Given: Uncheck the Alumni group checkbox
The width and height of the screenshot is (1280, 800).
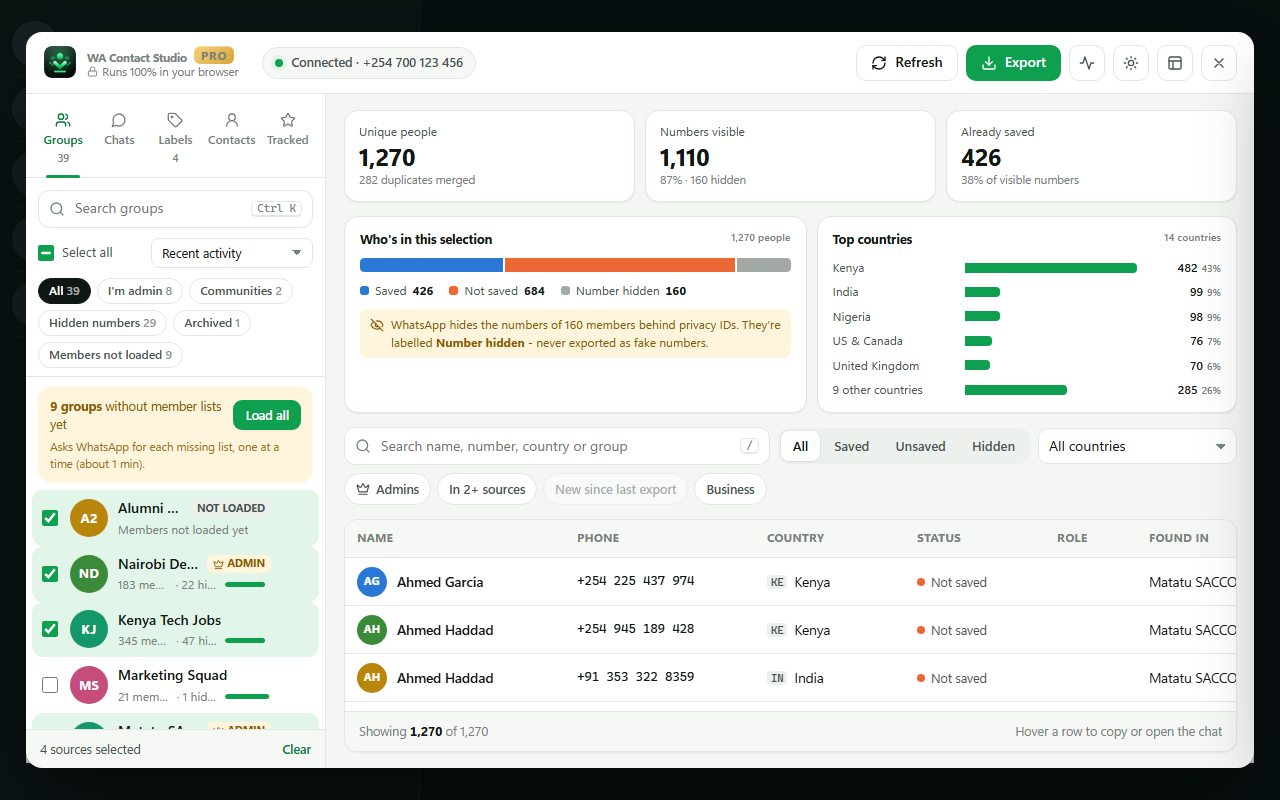Looking at the screenshot, I should (50, 518).
